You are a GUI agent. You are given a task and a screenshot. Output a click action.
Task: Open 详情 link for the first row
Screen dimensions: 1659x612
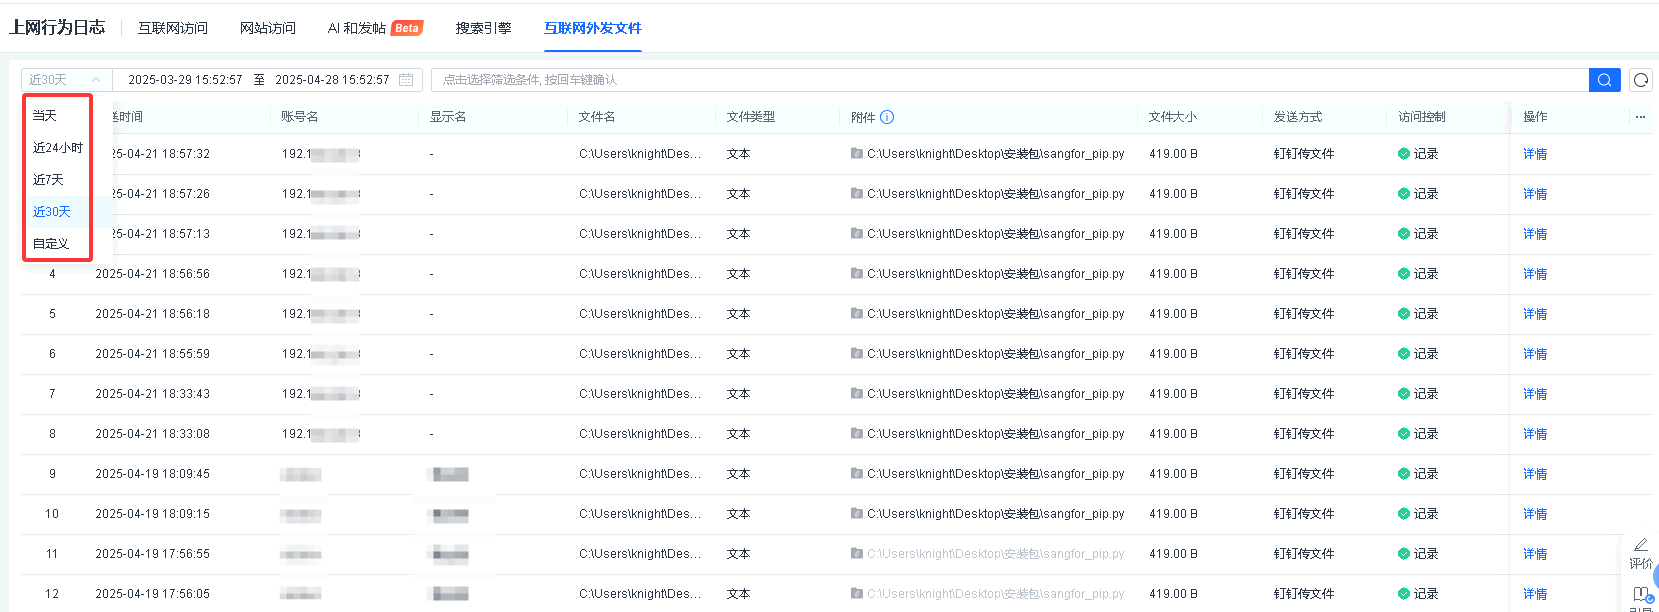pos(1534,154)
